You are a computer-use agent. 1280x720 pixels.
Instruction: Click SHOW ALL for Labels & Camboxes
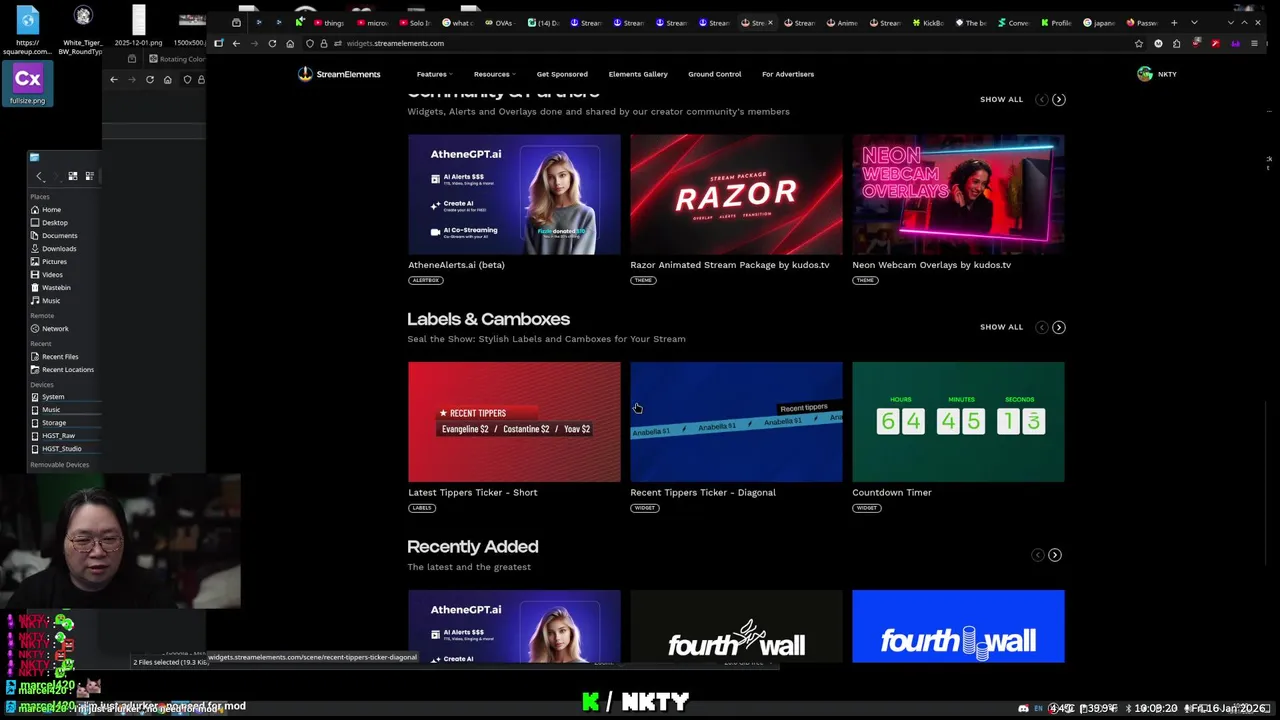1001,327
